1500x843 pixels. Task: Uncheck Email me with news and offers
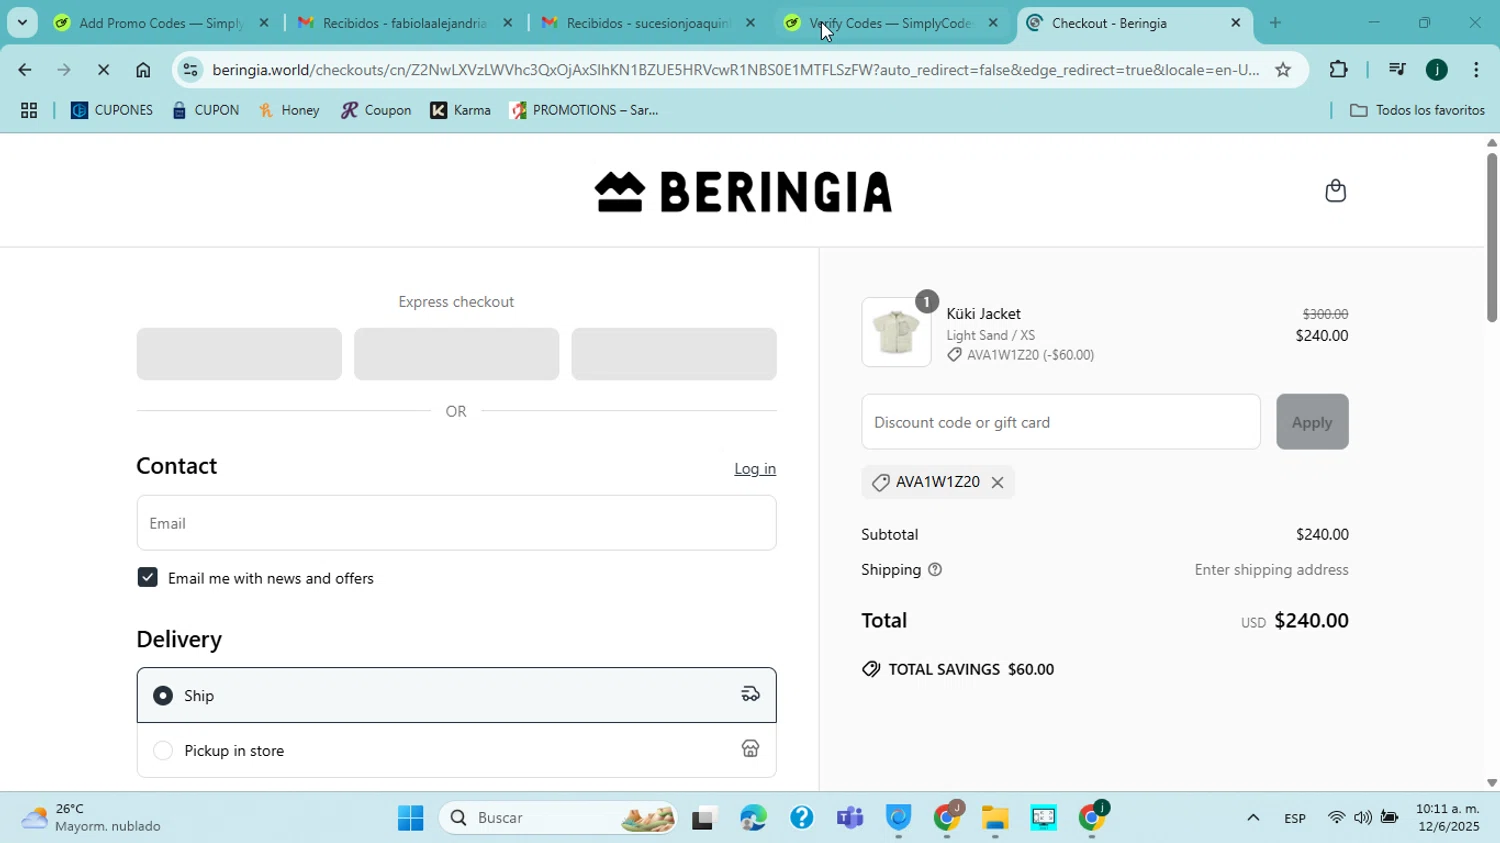point(147,578)
